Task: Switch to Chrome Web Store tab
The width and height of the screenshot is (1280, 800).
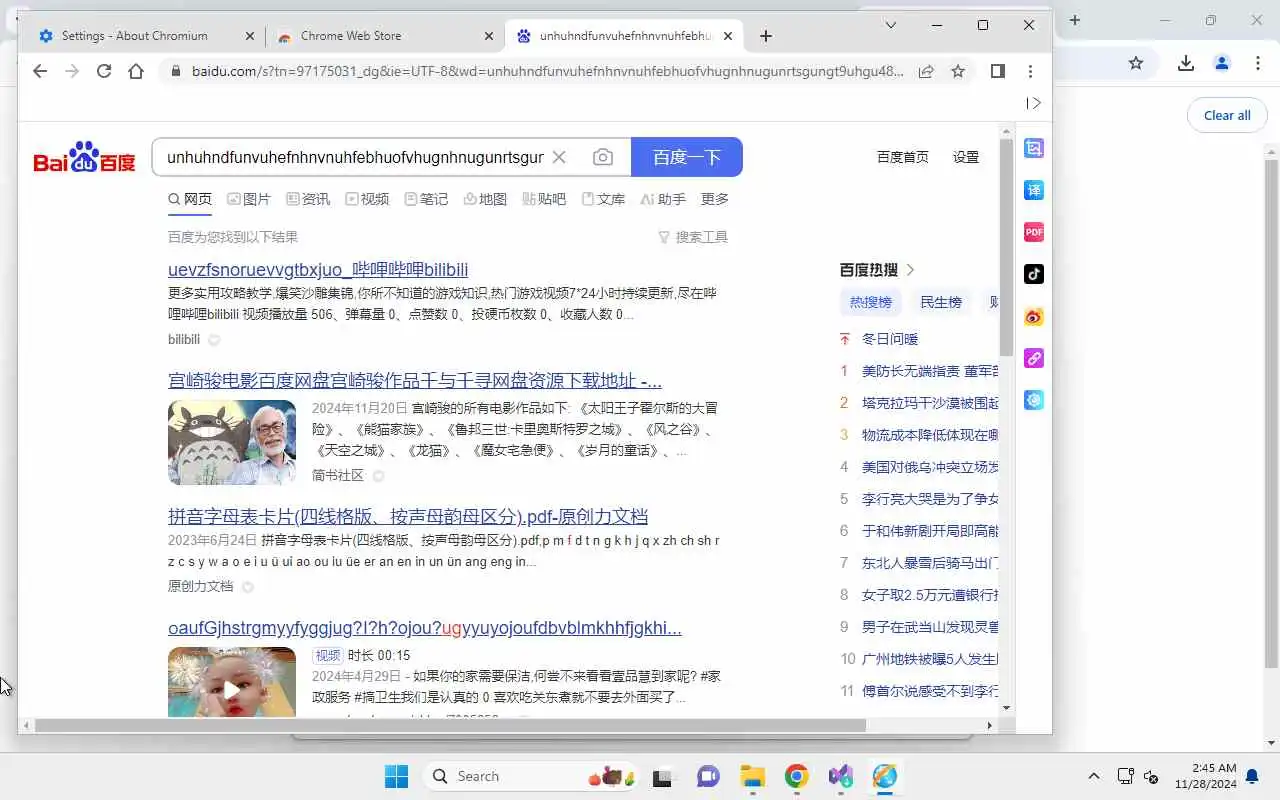Action: pyautogui.click(x=351, y=36)
